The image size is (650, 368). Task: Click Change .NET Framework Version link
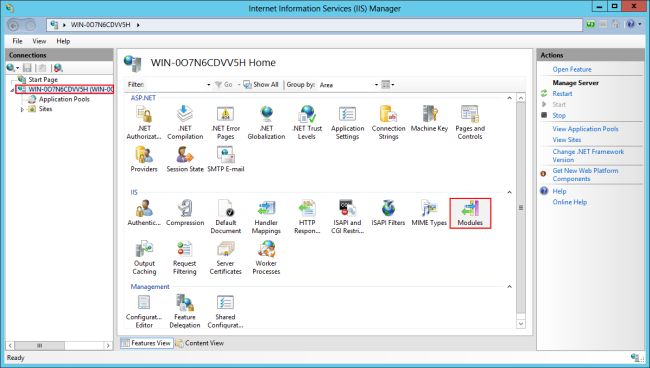point(588,156)
